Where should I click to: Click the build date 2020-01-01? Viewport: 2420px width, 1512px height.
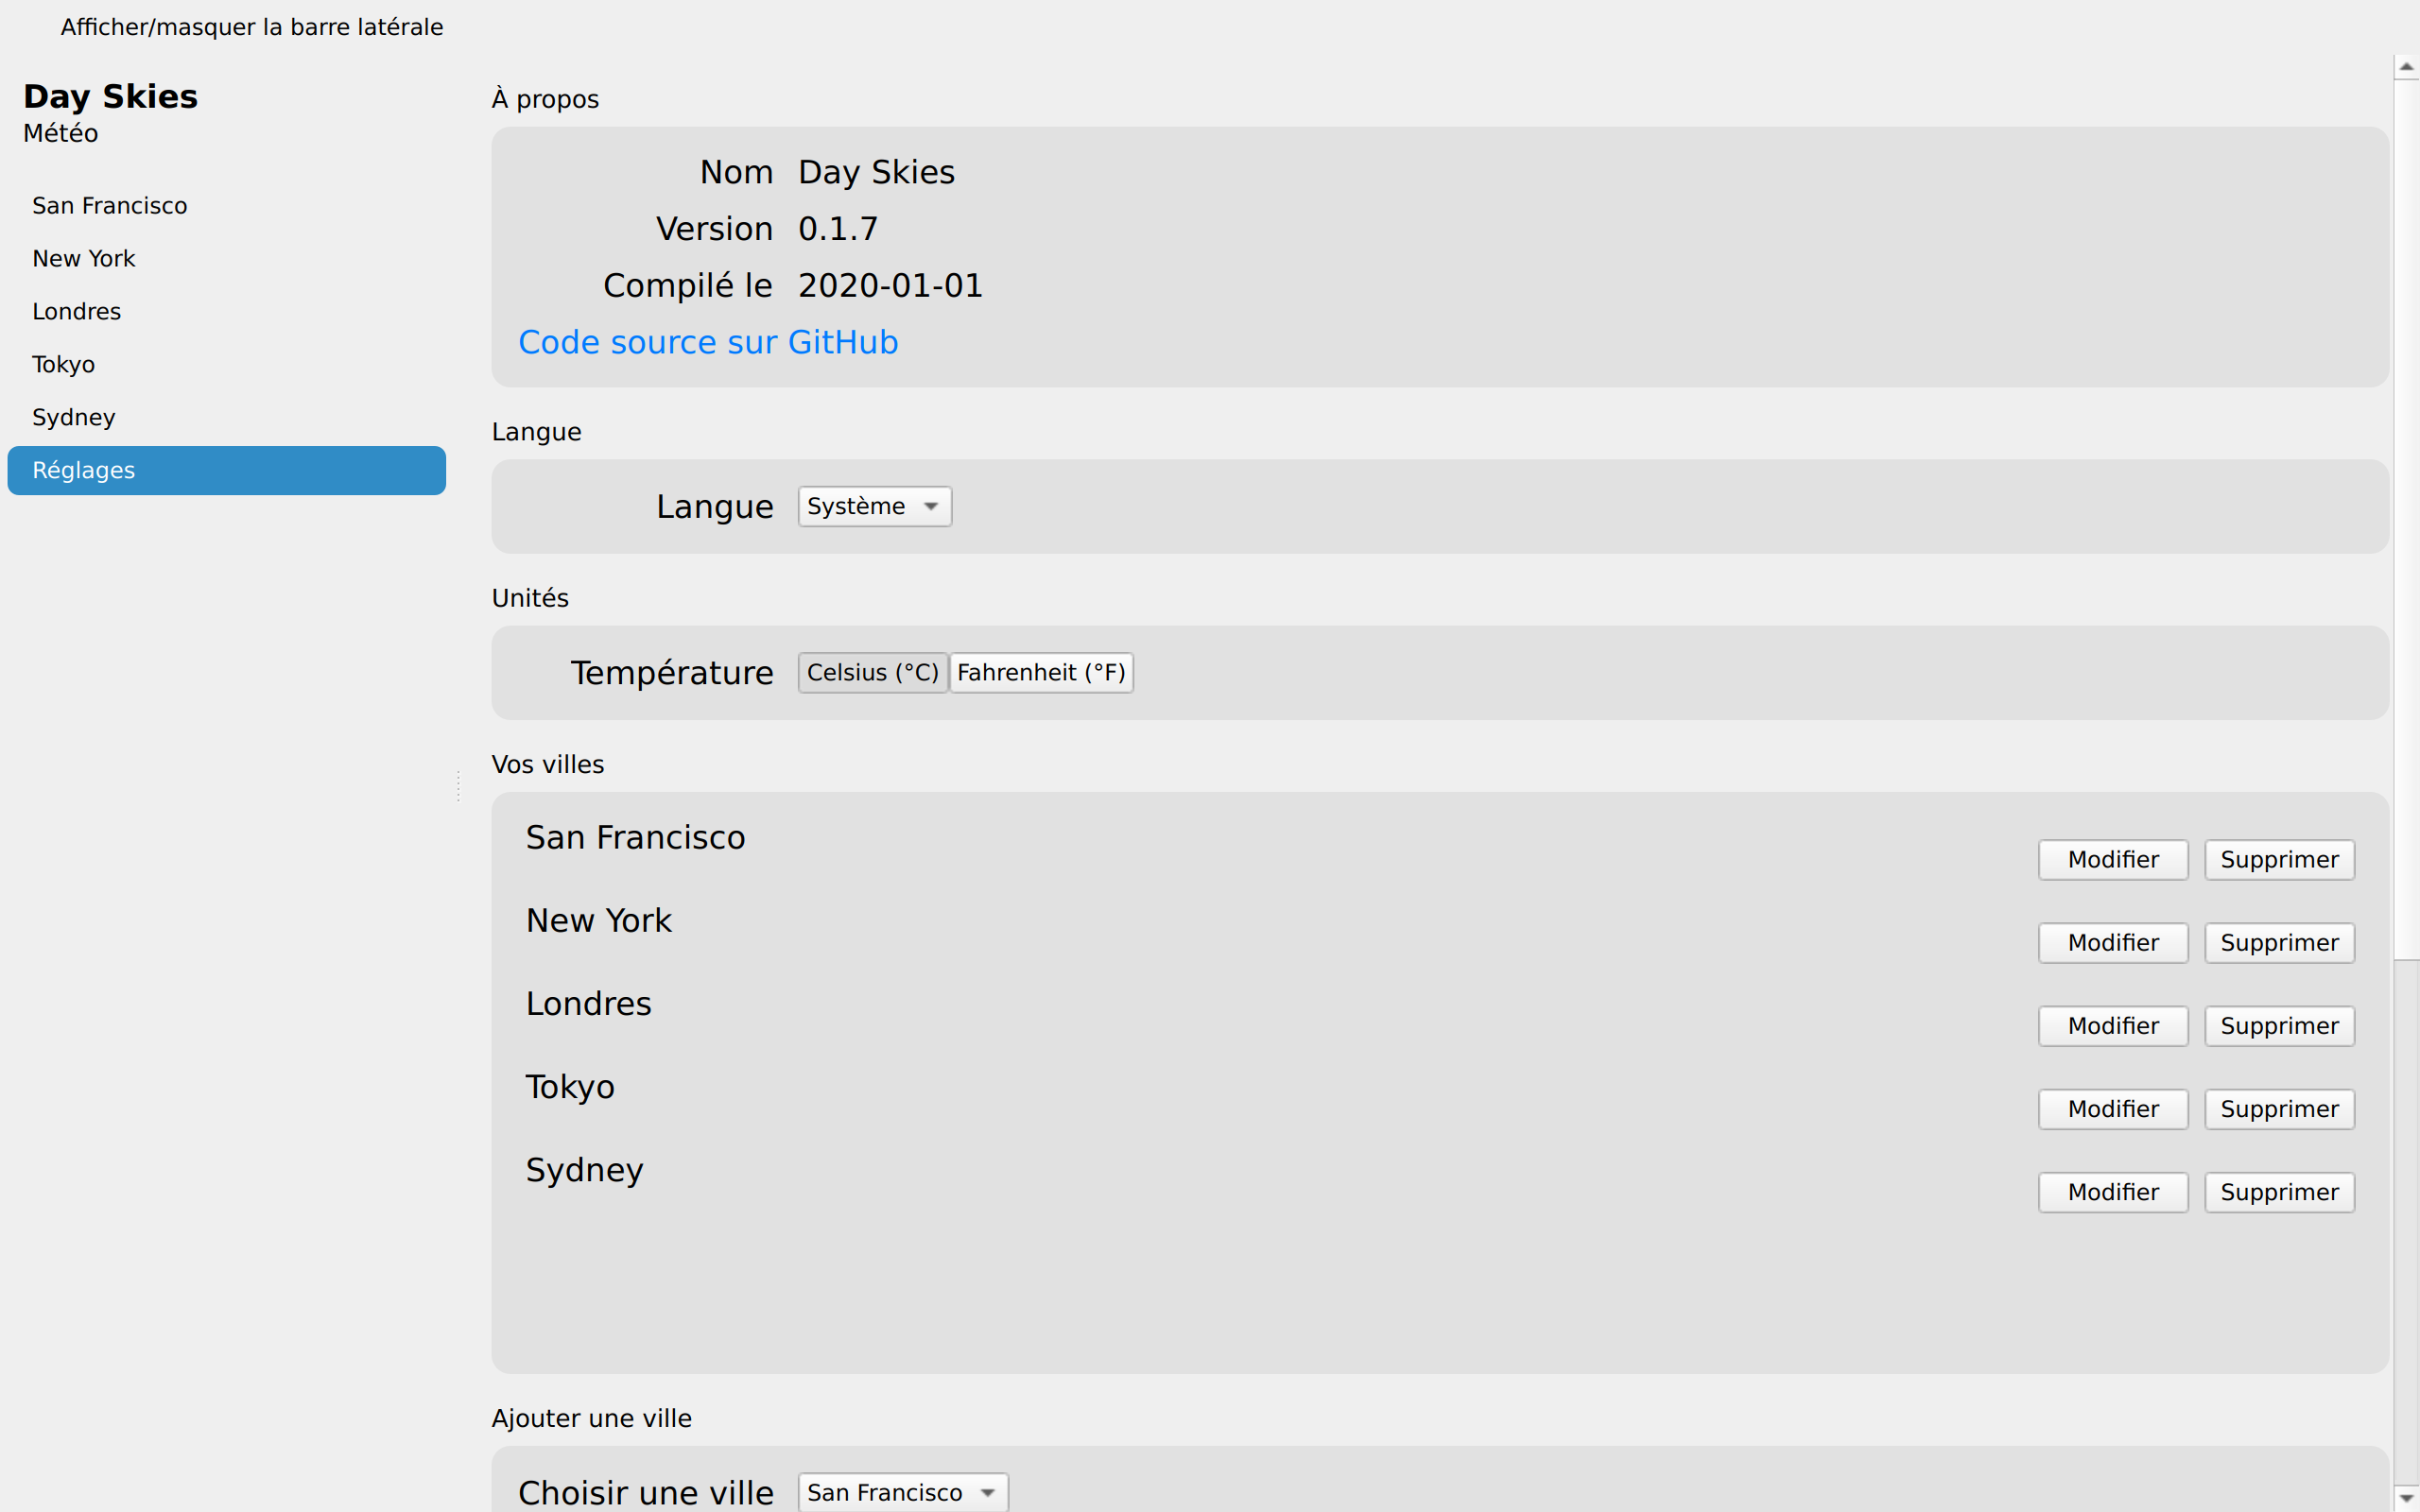(x=890, y=286)
